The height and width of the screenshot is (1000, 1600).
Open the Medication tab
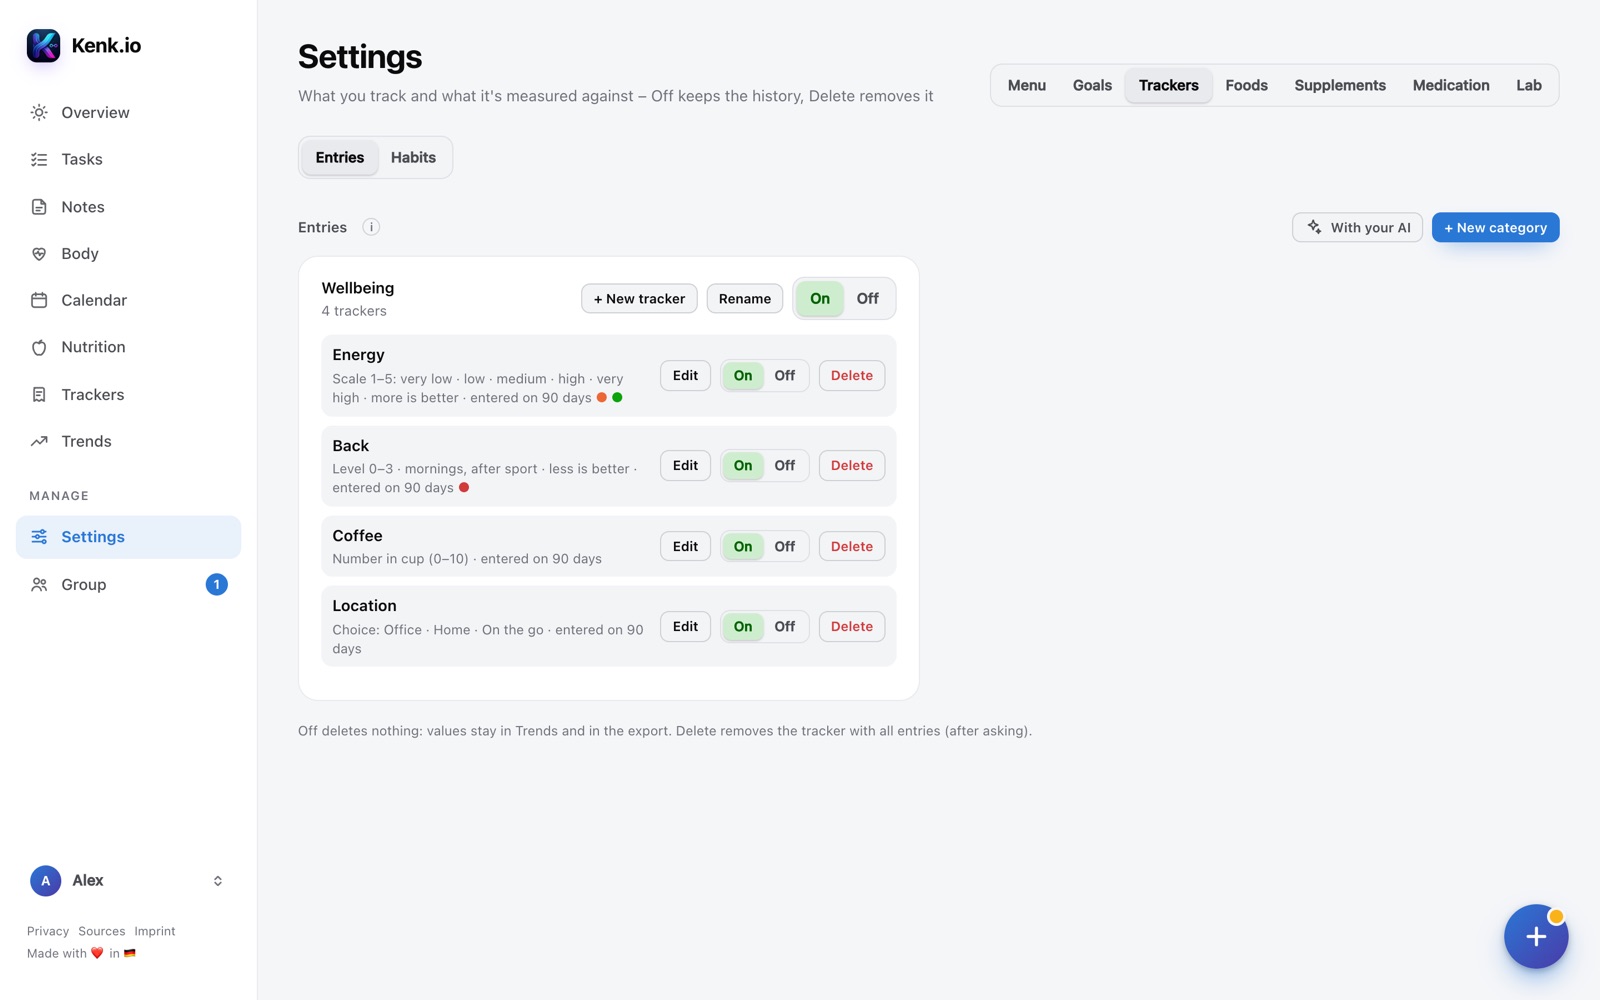(1451, 86)
